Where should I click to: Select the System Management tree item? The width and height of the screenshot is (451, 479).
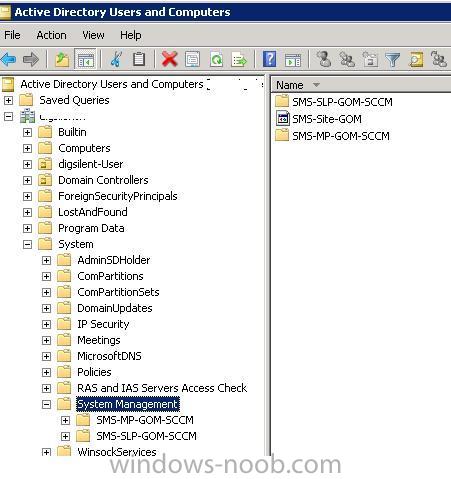coord(128,404)
